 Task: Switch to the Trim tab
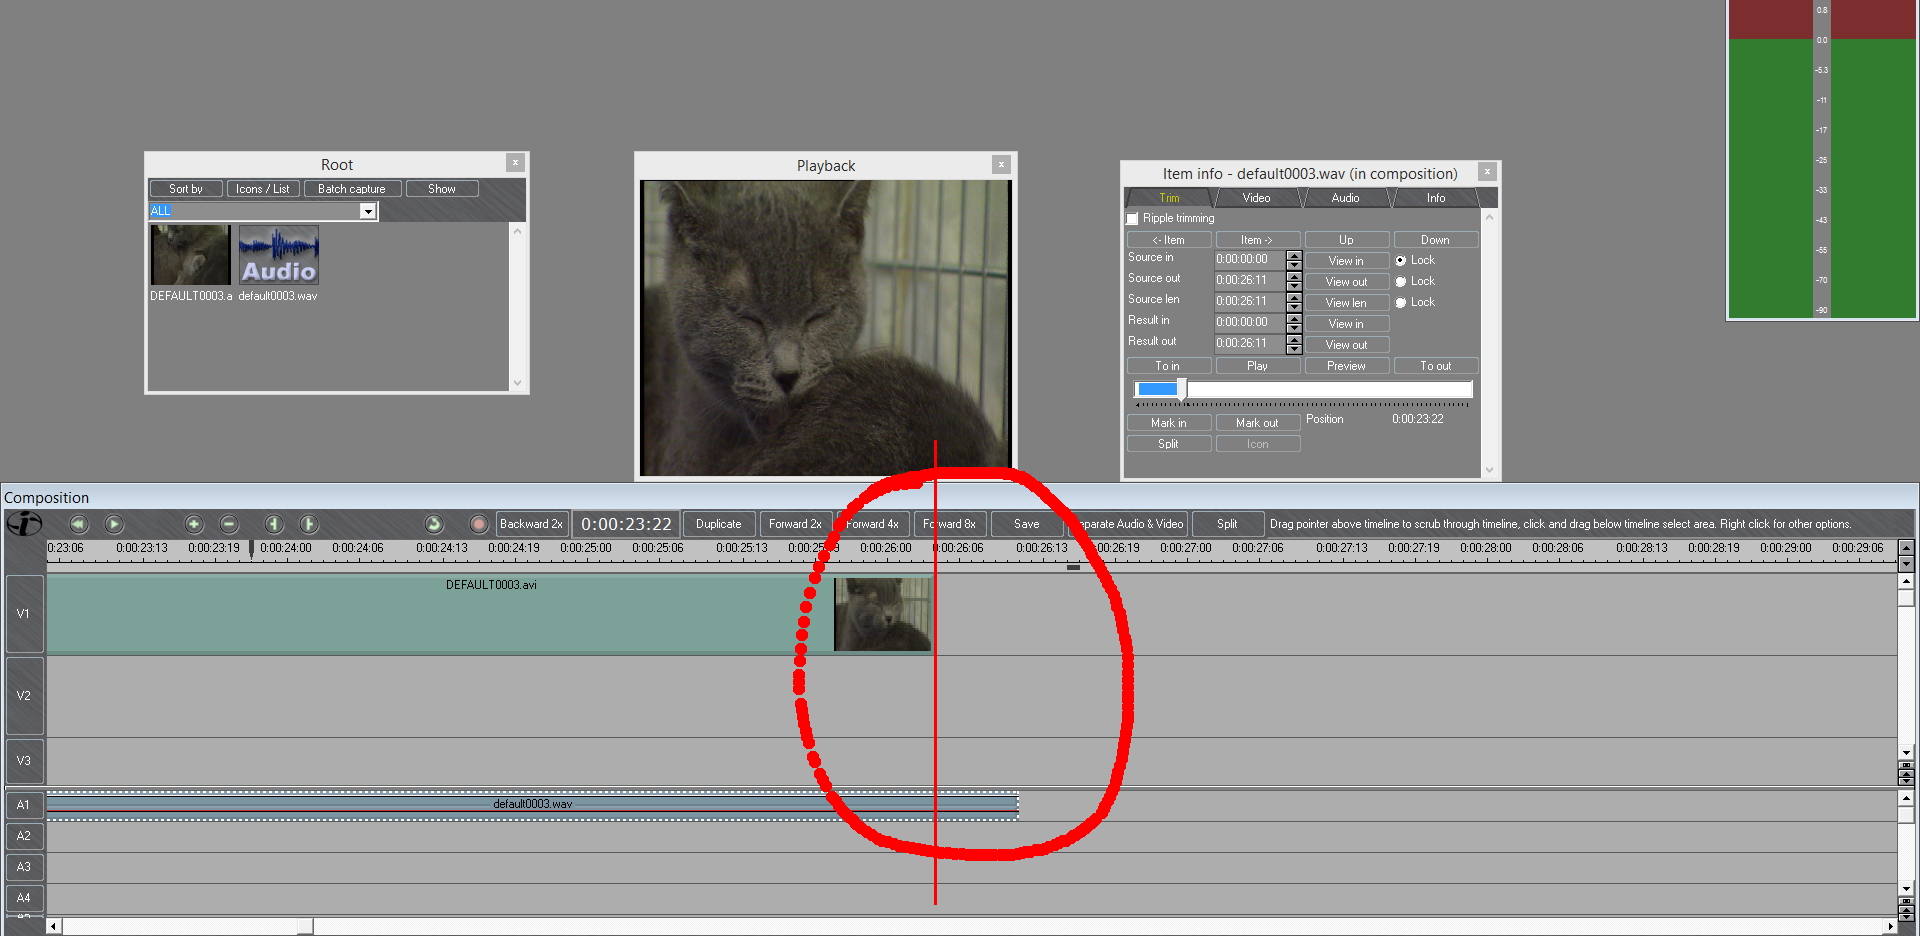tap(1169, 198)
